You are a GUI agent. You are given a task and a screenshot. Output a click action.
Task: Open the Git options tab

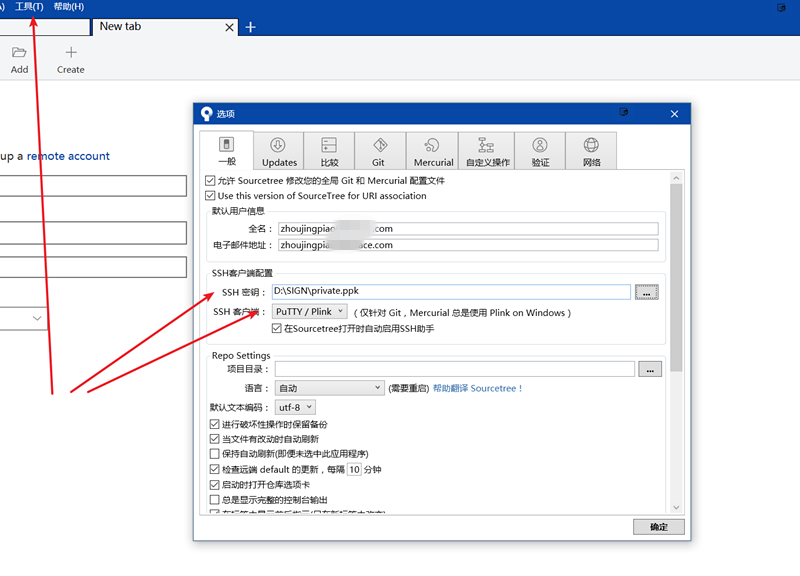pos(380,151)
